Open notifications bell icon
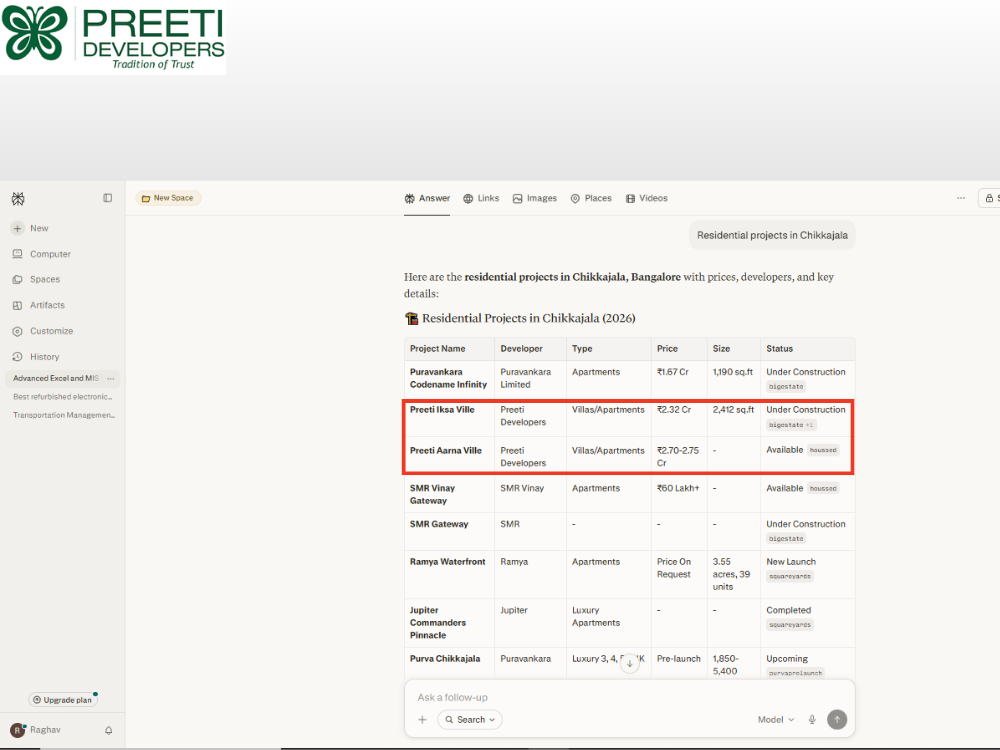1000x750 pixels. [x=108, y=730]
